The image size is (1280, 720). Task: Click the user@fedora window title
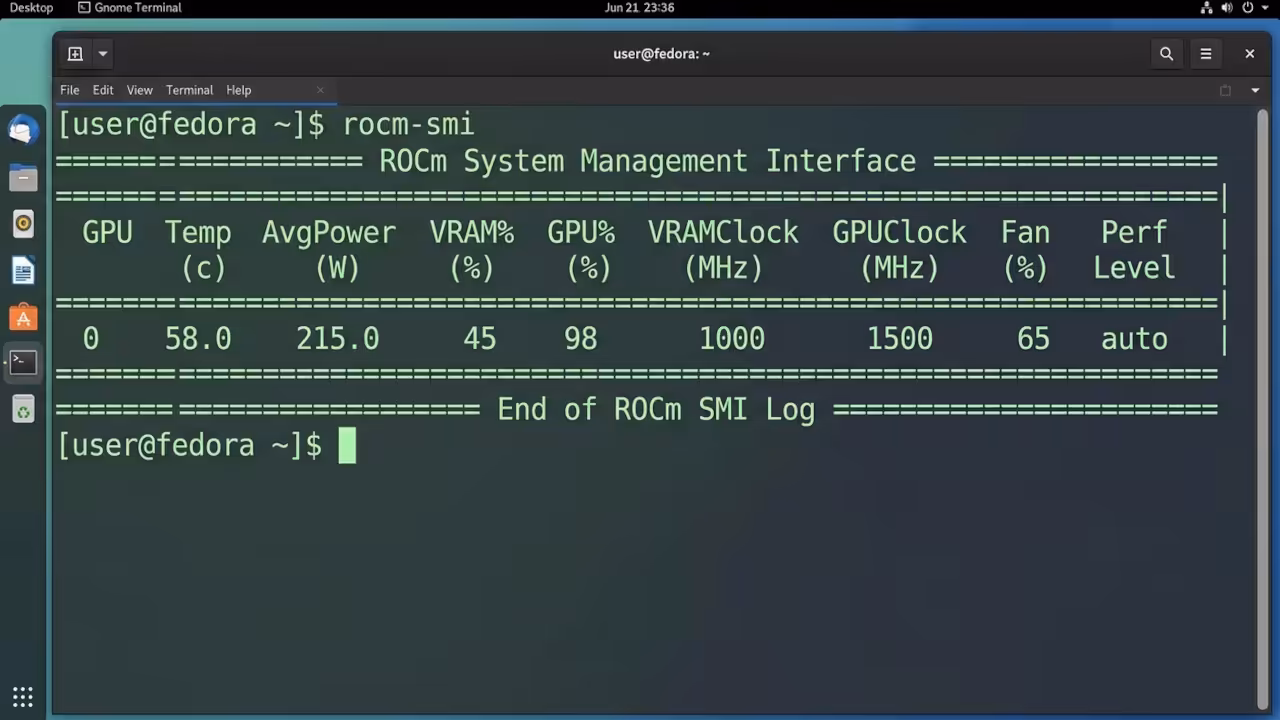tap(661, 54)
